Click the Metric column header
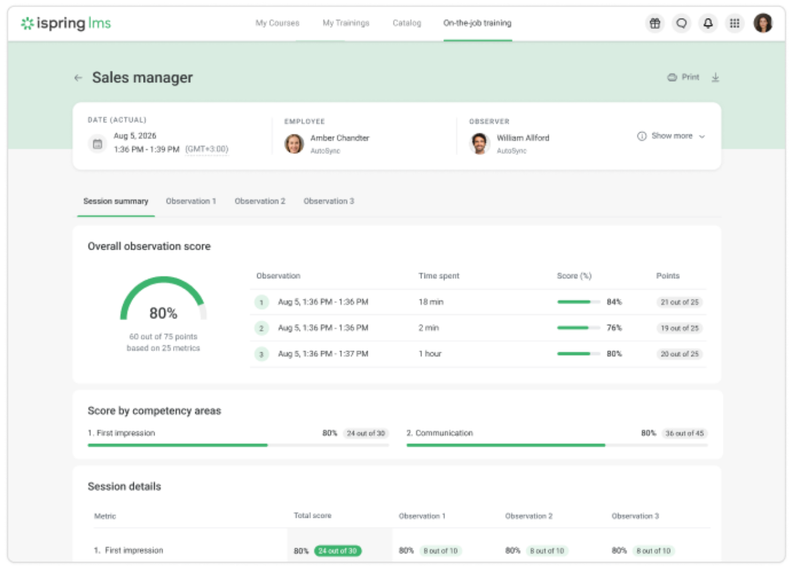792x571 pixels. pos(105,516)
